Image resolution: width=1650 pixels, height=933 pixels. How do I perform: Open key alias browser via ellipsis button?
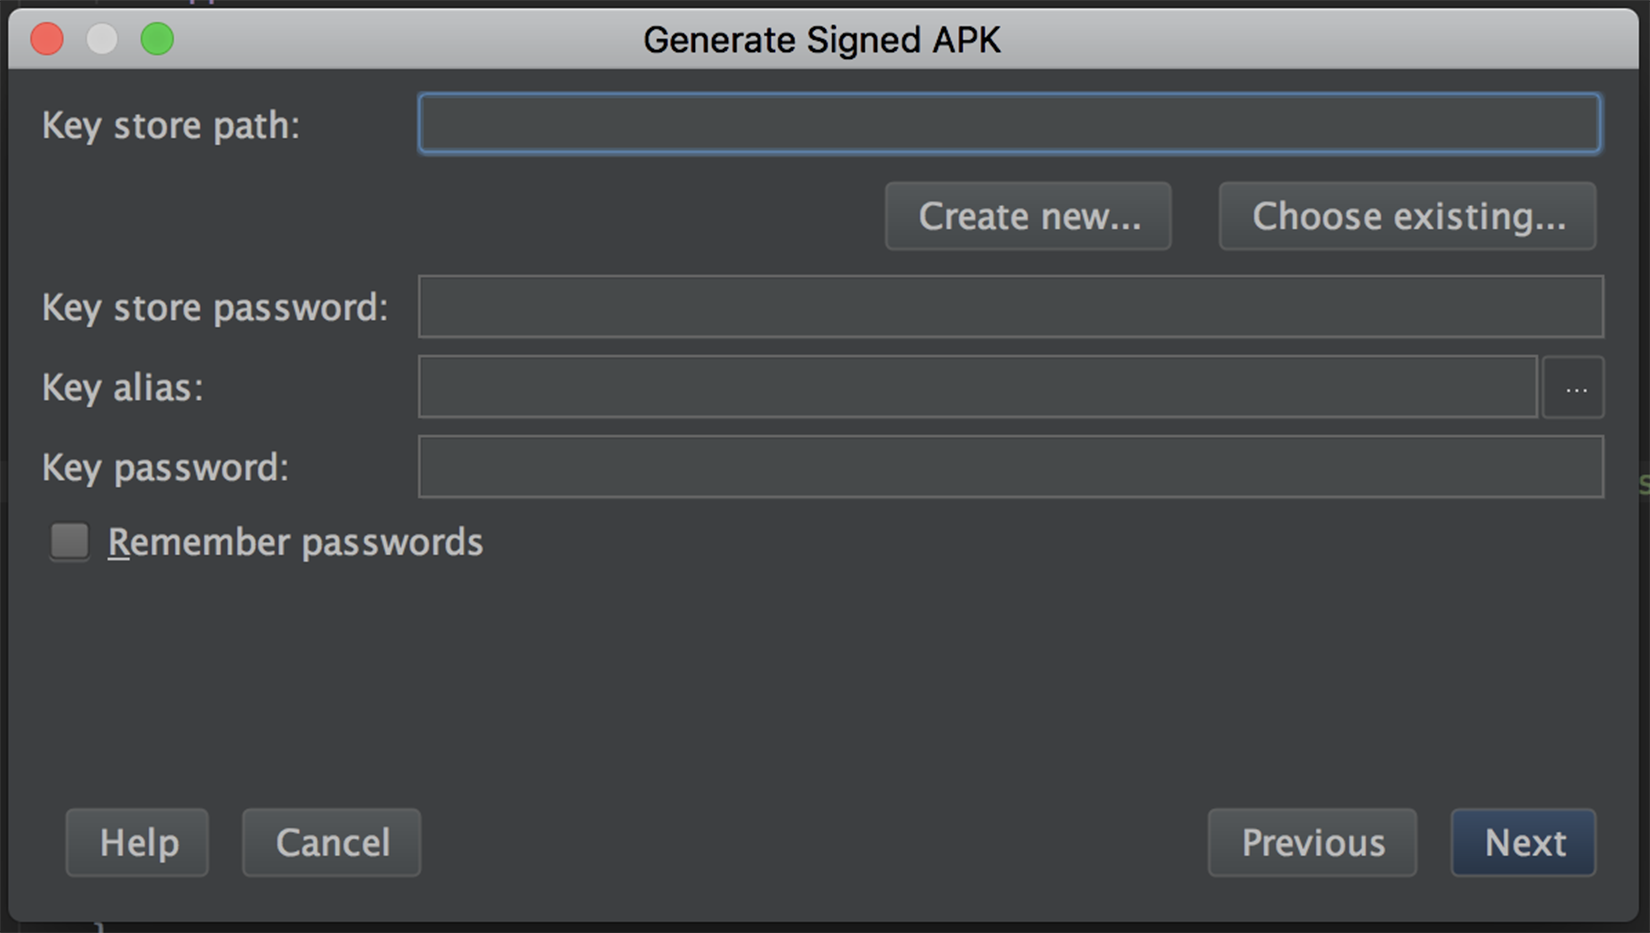[1574, 388]
